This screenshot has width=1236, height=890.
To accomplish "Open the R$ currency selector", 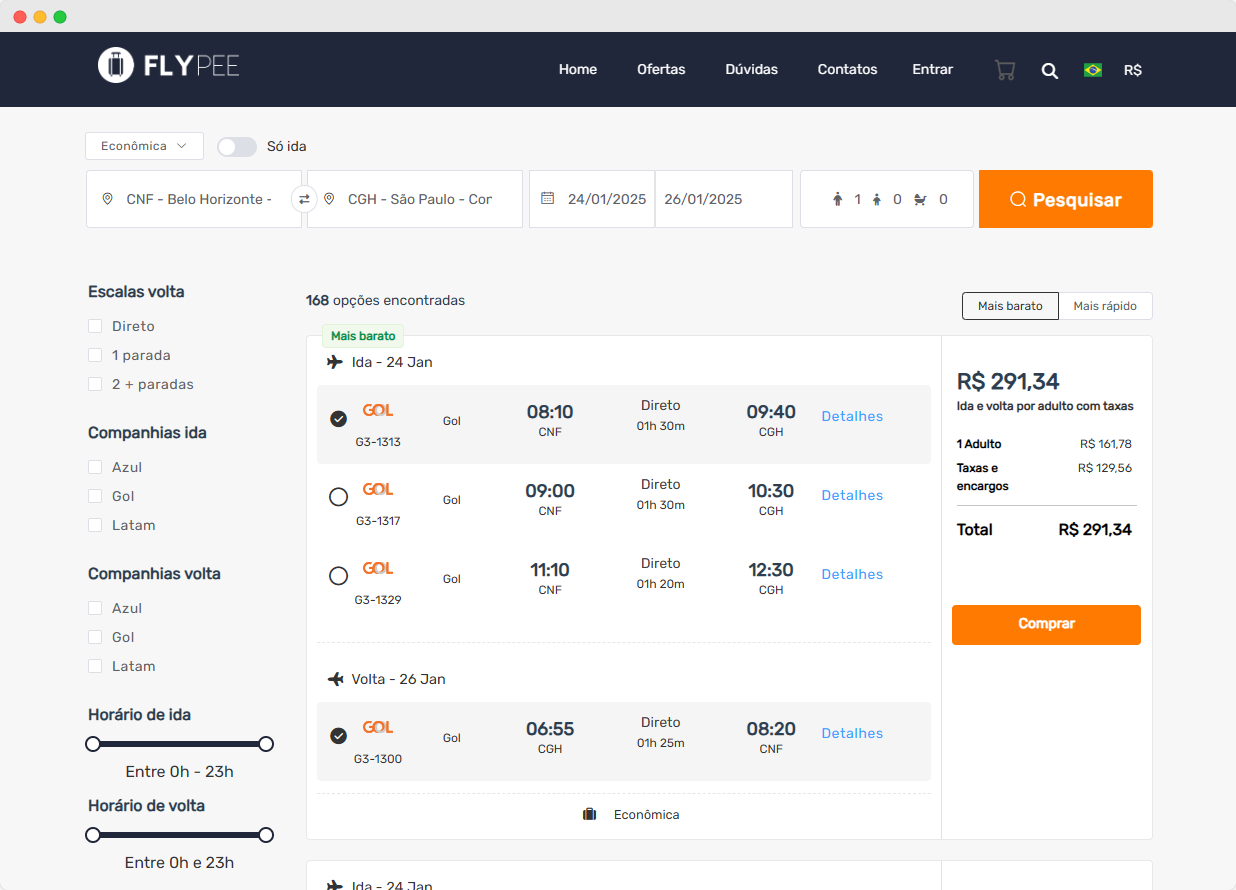I will click(1132, 70).
